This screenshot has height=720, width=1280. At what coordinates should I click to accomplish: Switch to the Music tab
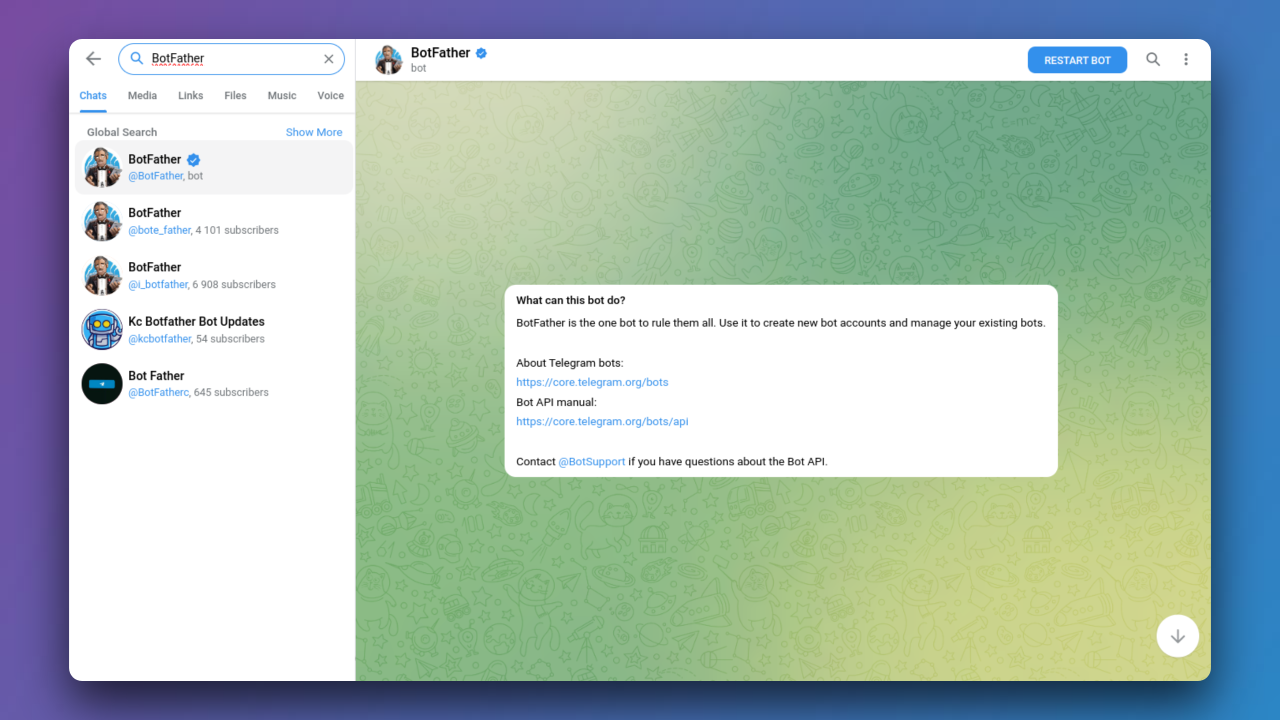[x=282, y=96]
